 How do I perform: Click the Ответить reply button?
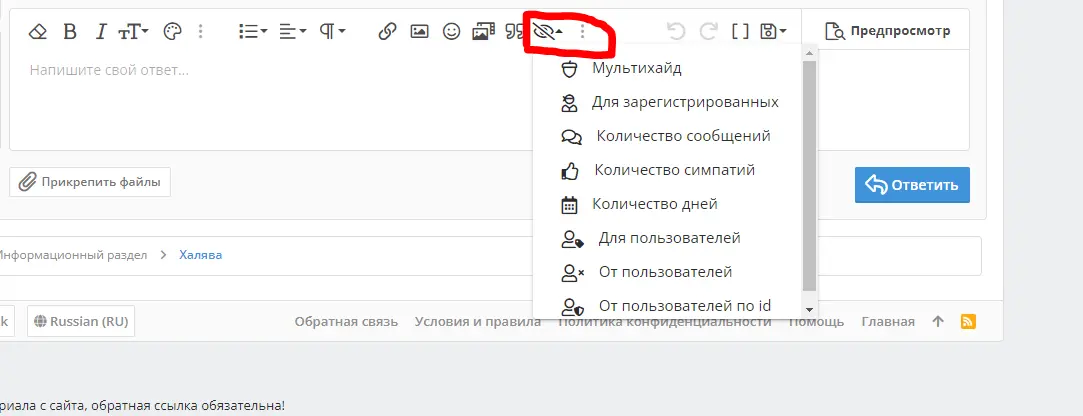tap(912, 185)
